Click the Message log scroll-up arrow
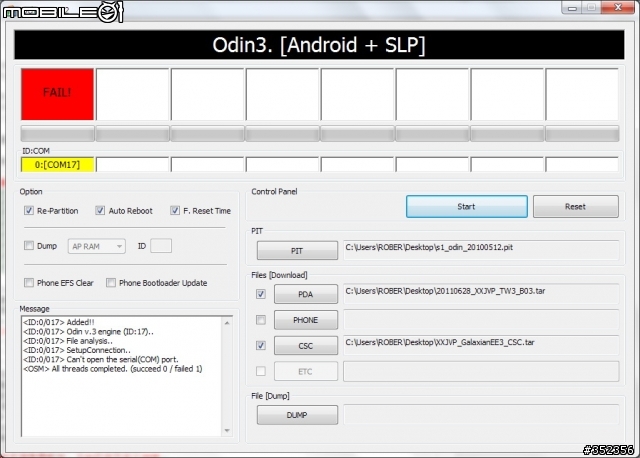Image resolution: width=640 pixels, height=458 pixels. 227,323
